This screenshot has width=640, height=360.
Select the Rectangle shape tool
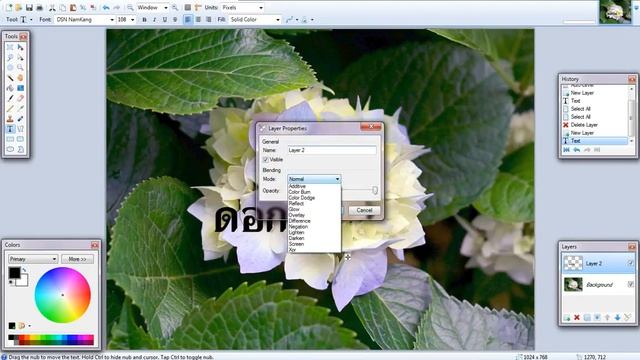coord(10,139)
